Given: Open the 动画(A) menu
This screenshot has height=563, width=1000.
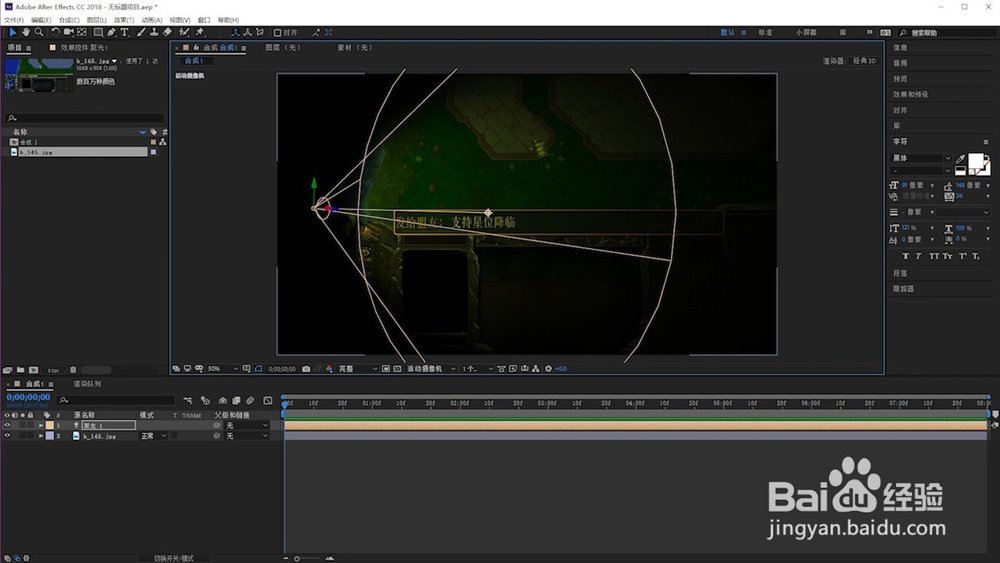Looking at the screenshot, I should [x=152, y=20].
